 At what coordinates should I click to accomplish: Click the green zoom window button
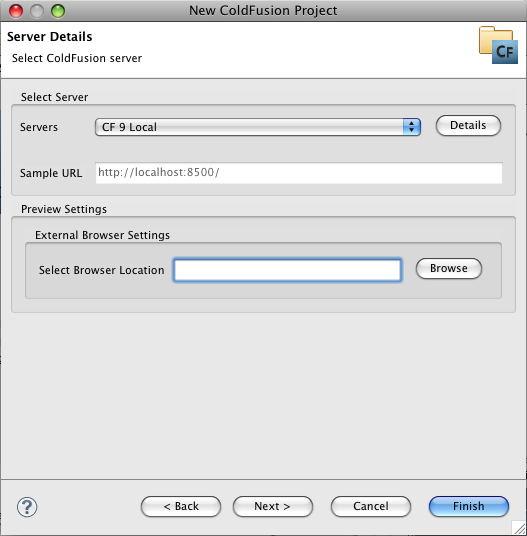pos(58,11)
